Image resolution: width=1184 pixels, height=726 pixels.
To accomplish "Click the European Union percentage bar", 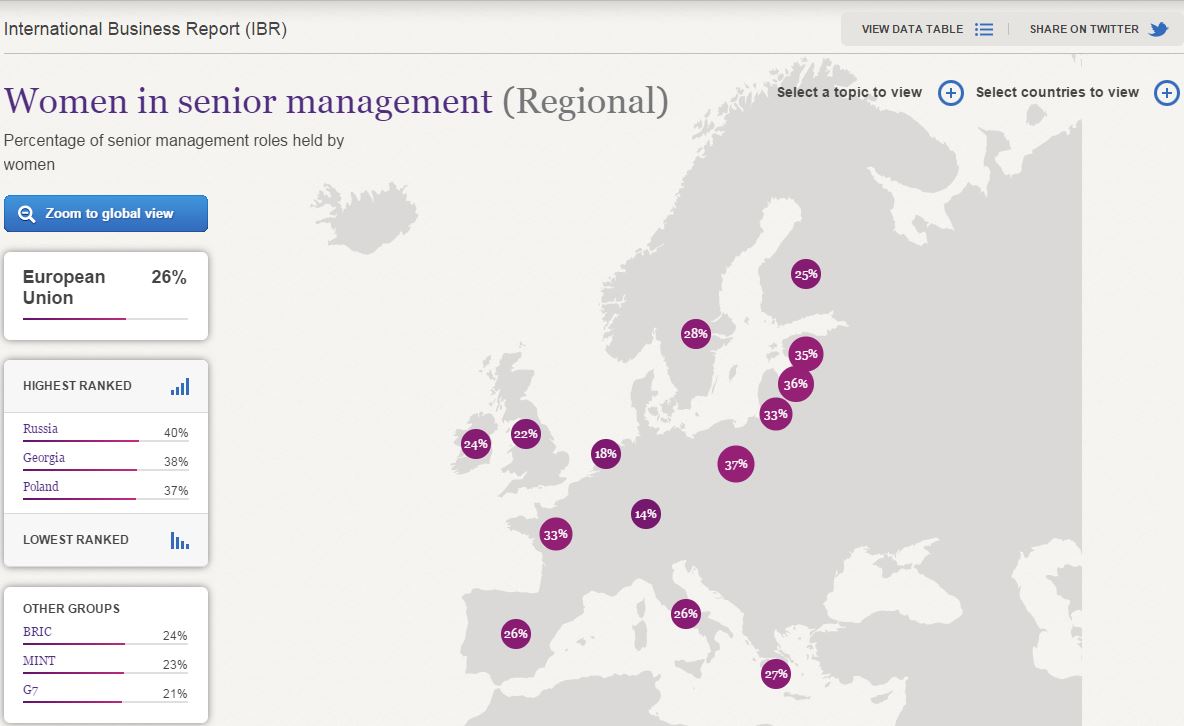I will tap(105, 318).
